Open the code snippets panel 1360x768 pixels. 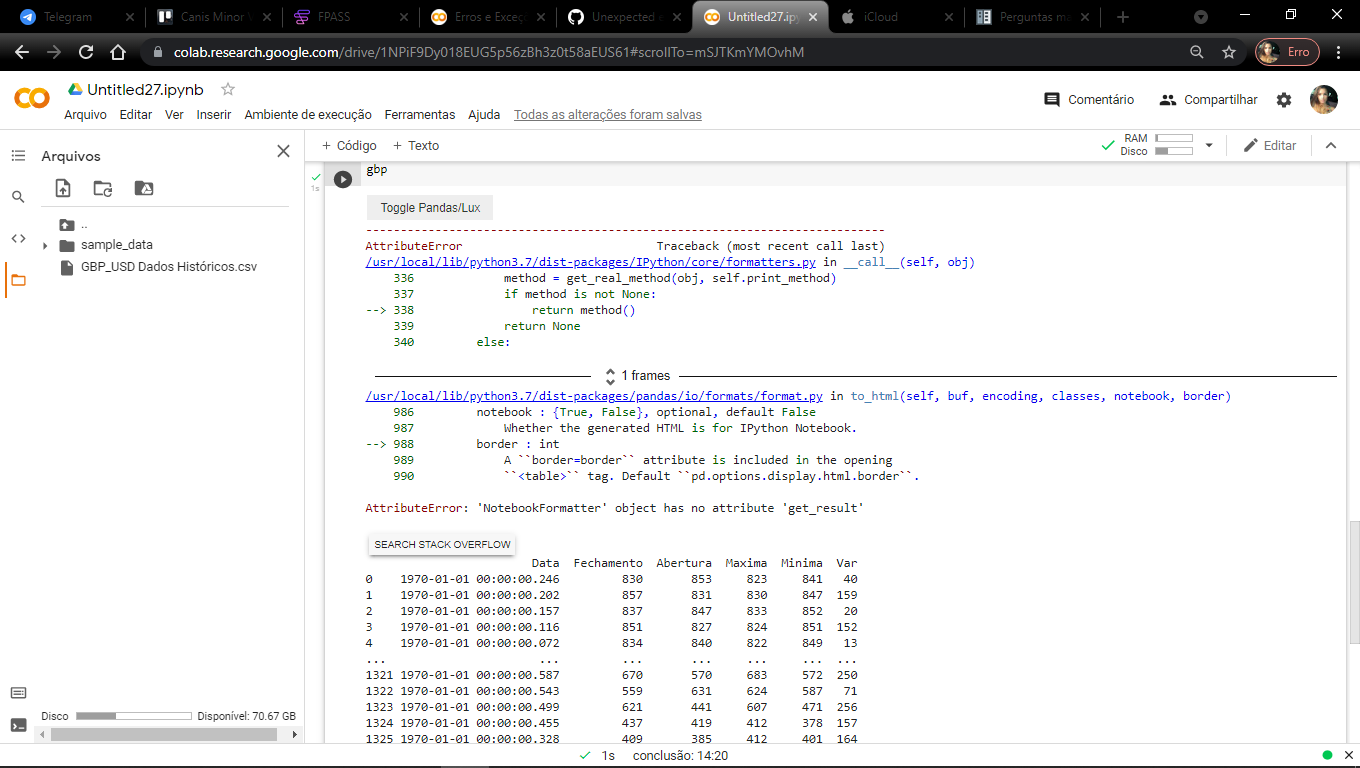click(x=18, y=238)
